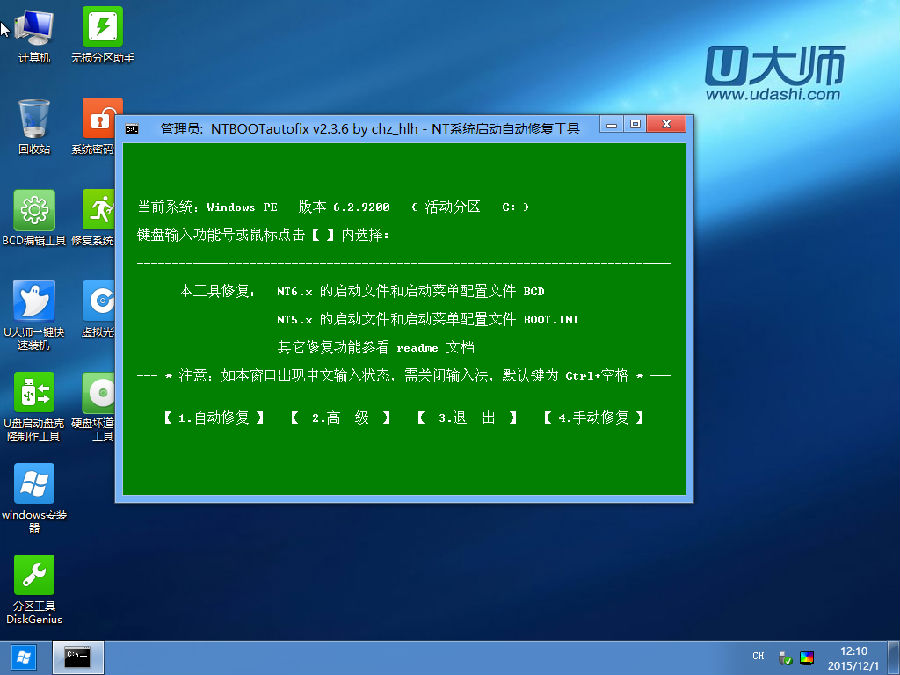Click the command prompt taskbar item
Image resolution: width=900 pixels, height=675 pixels.
point(79,657)
